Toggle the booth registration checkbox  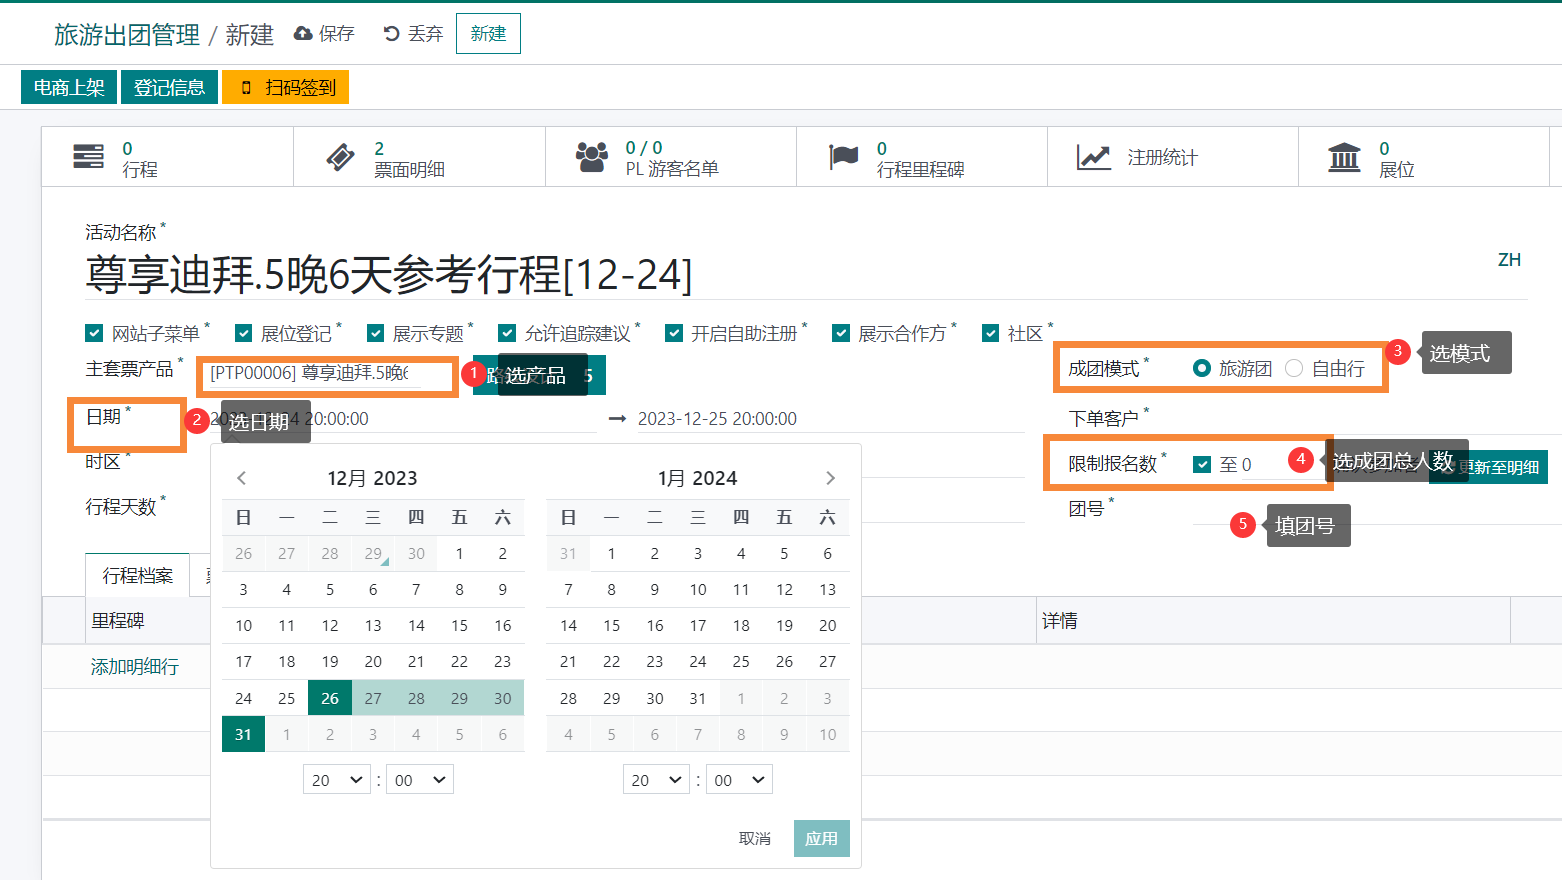click(243, 333)
